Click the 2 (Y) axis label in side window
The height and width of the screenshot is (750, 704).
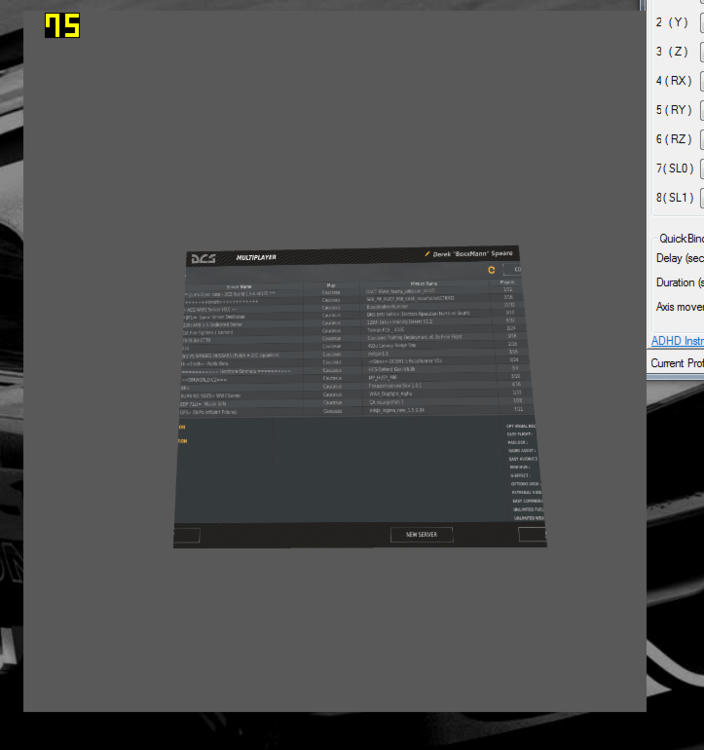click(x=671, y=22)
